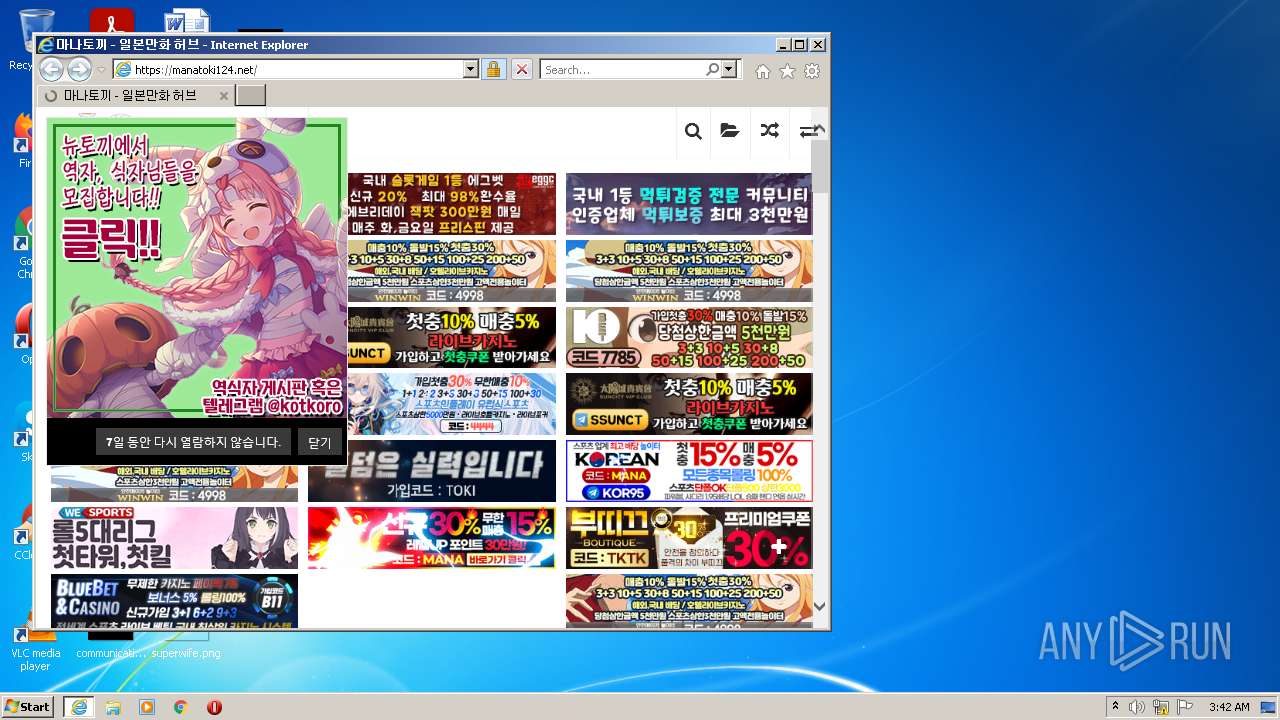Click Show Desktop button at taskbar end
1280x720 pixels.
pos(1269,707)
